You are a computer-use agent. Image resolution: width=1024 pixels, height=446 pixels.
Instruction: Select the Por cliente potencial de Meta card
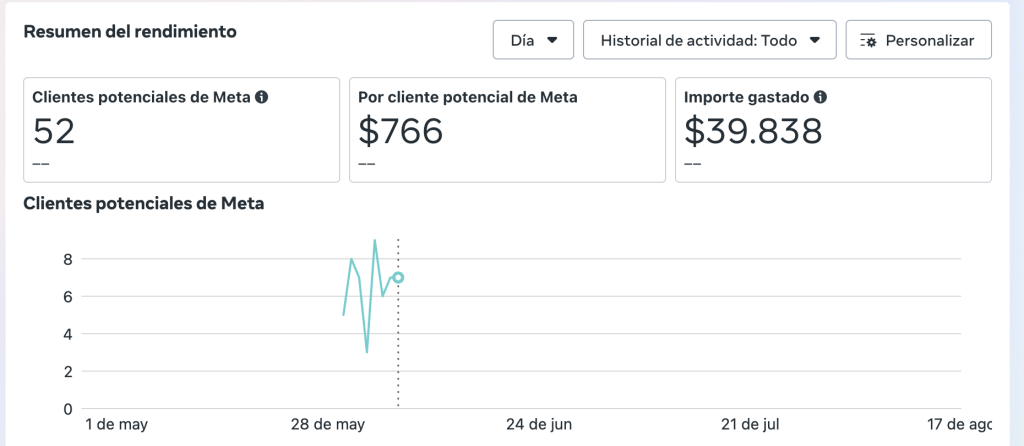(x=507, y=130)
